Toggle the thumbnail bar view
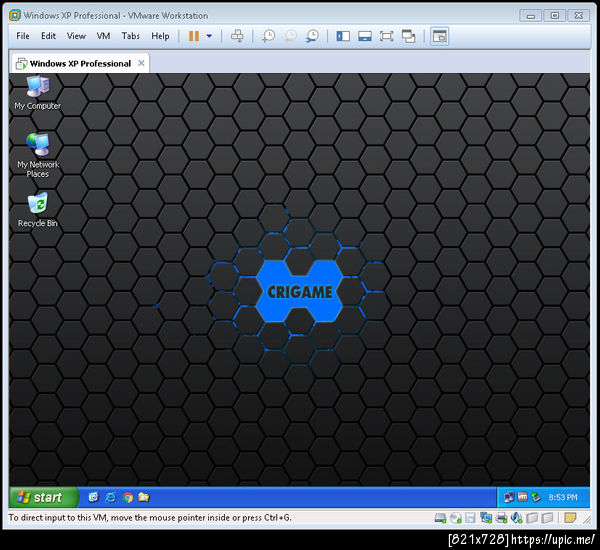 [365, 36]
